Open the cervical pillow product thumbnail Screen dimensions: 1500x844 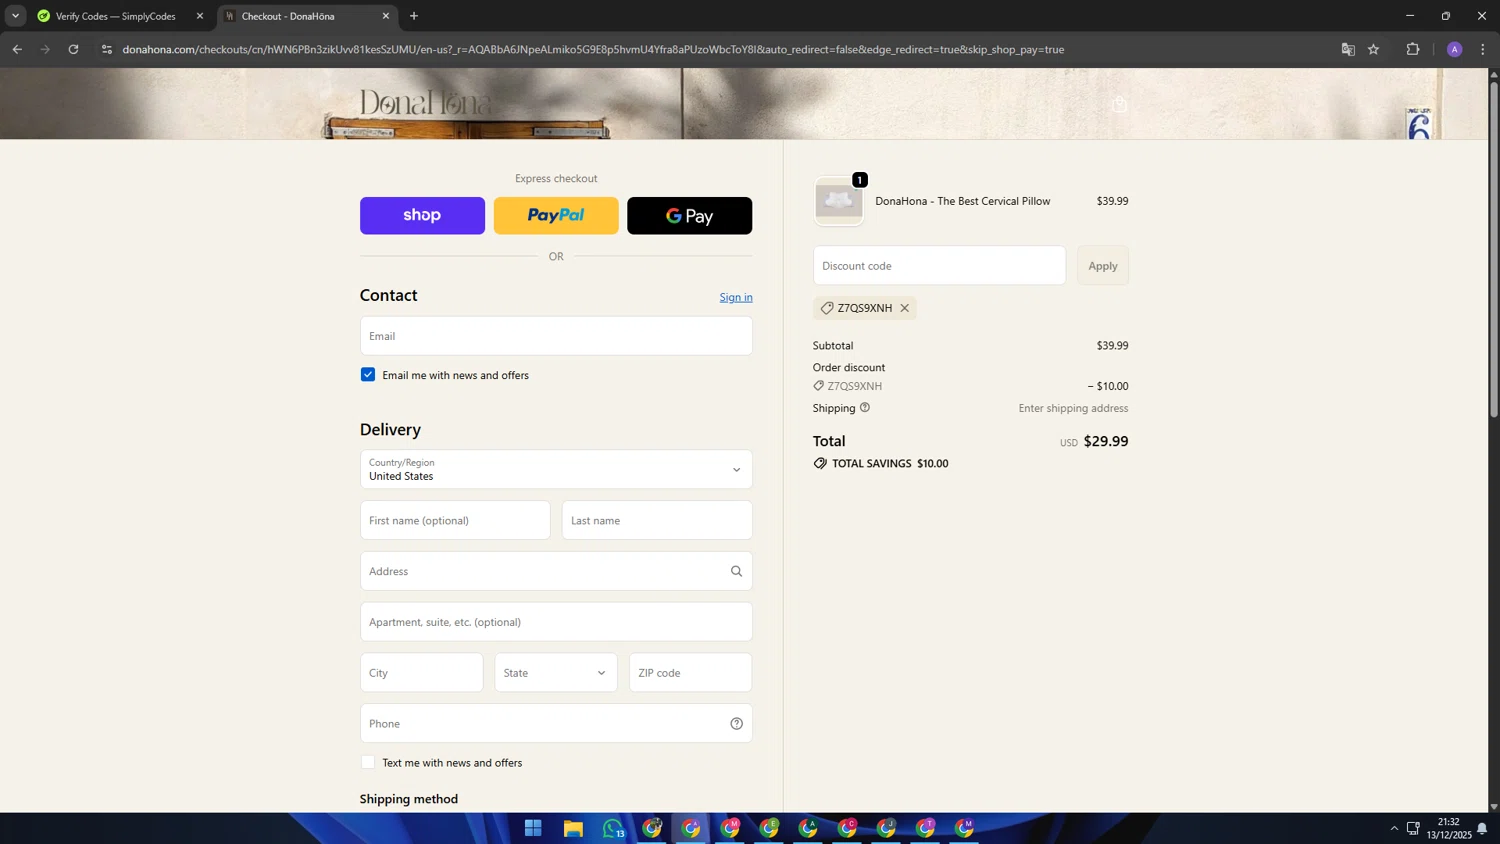(839, 201)
